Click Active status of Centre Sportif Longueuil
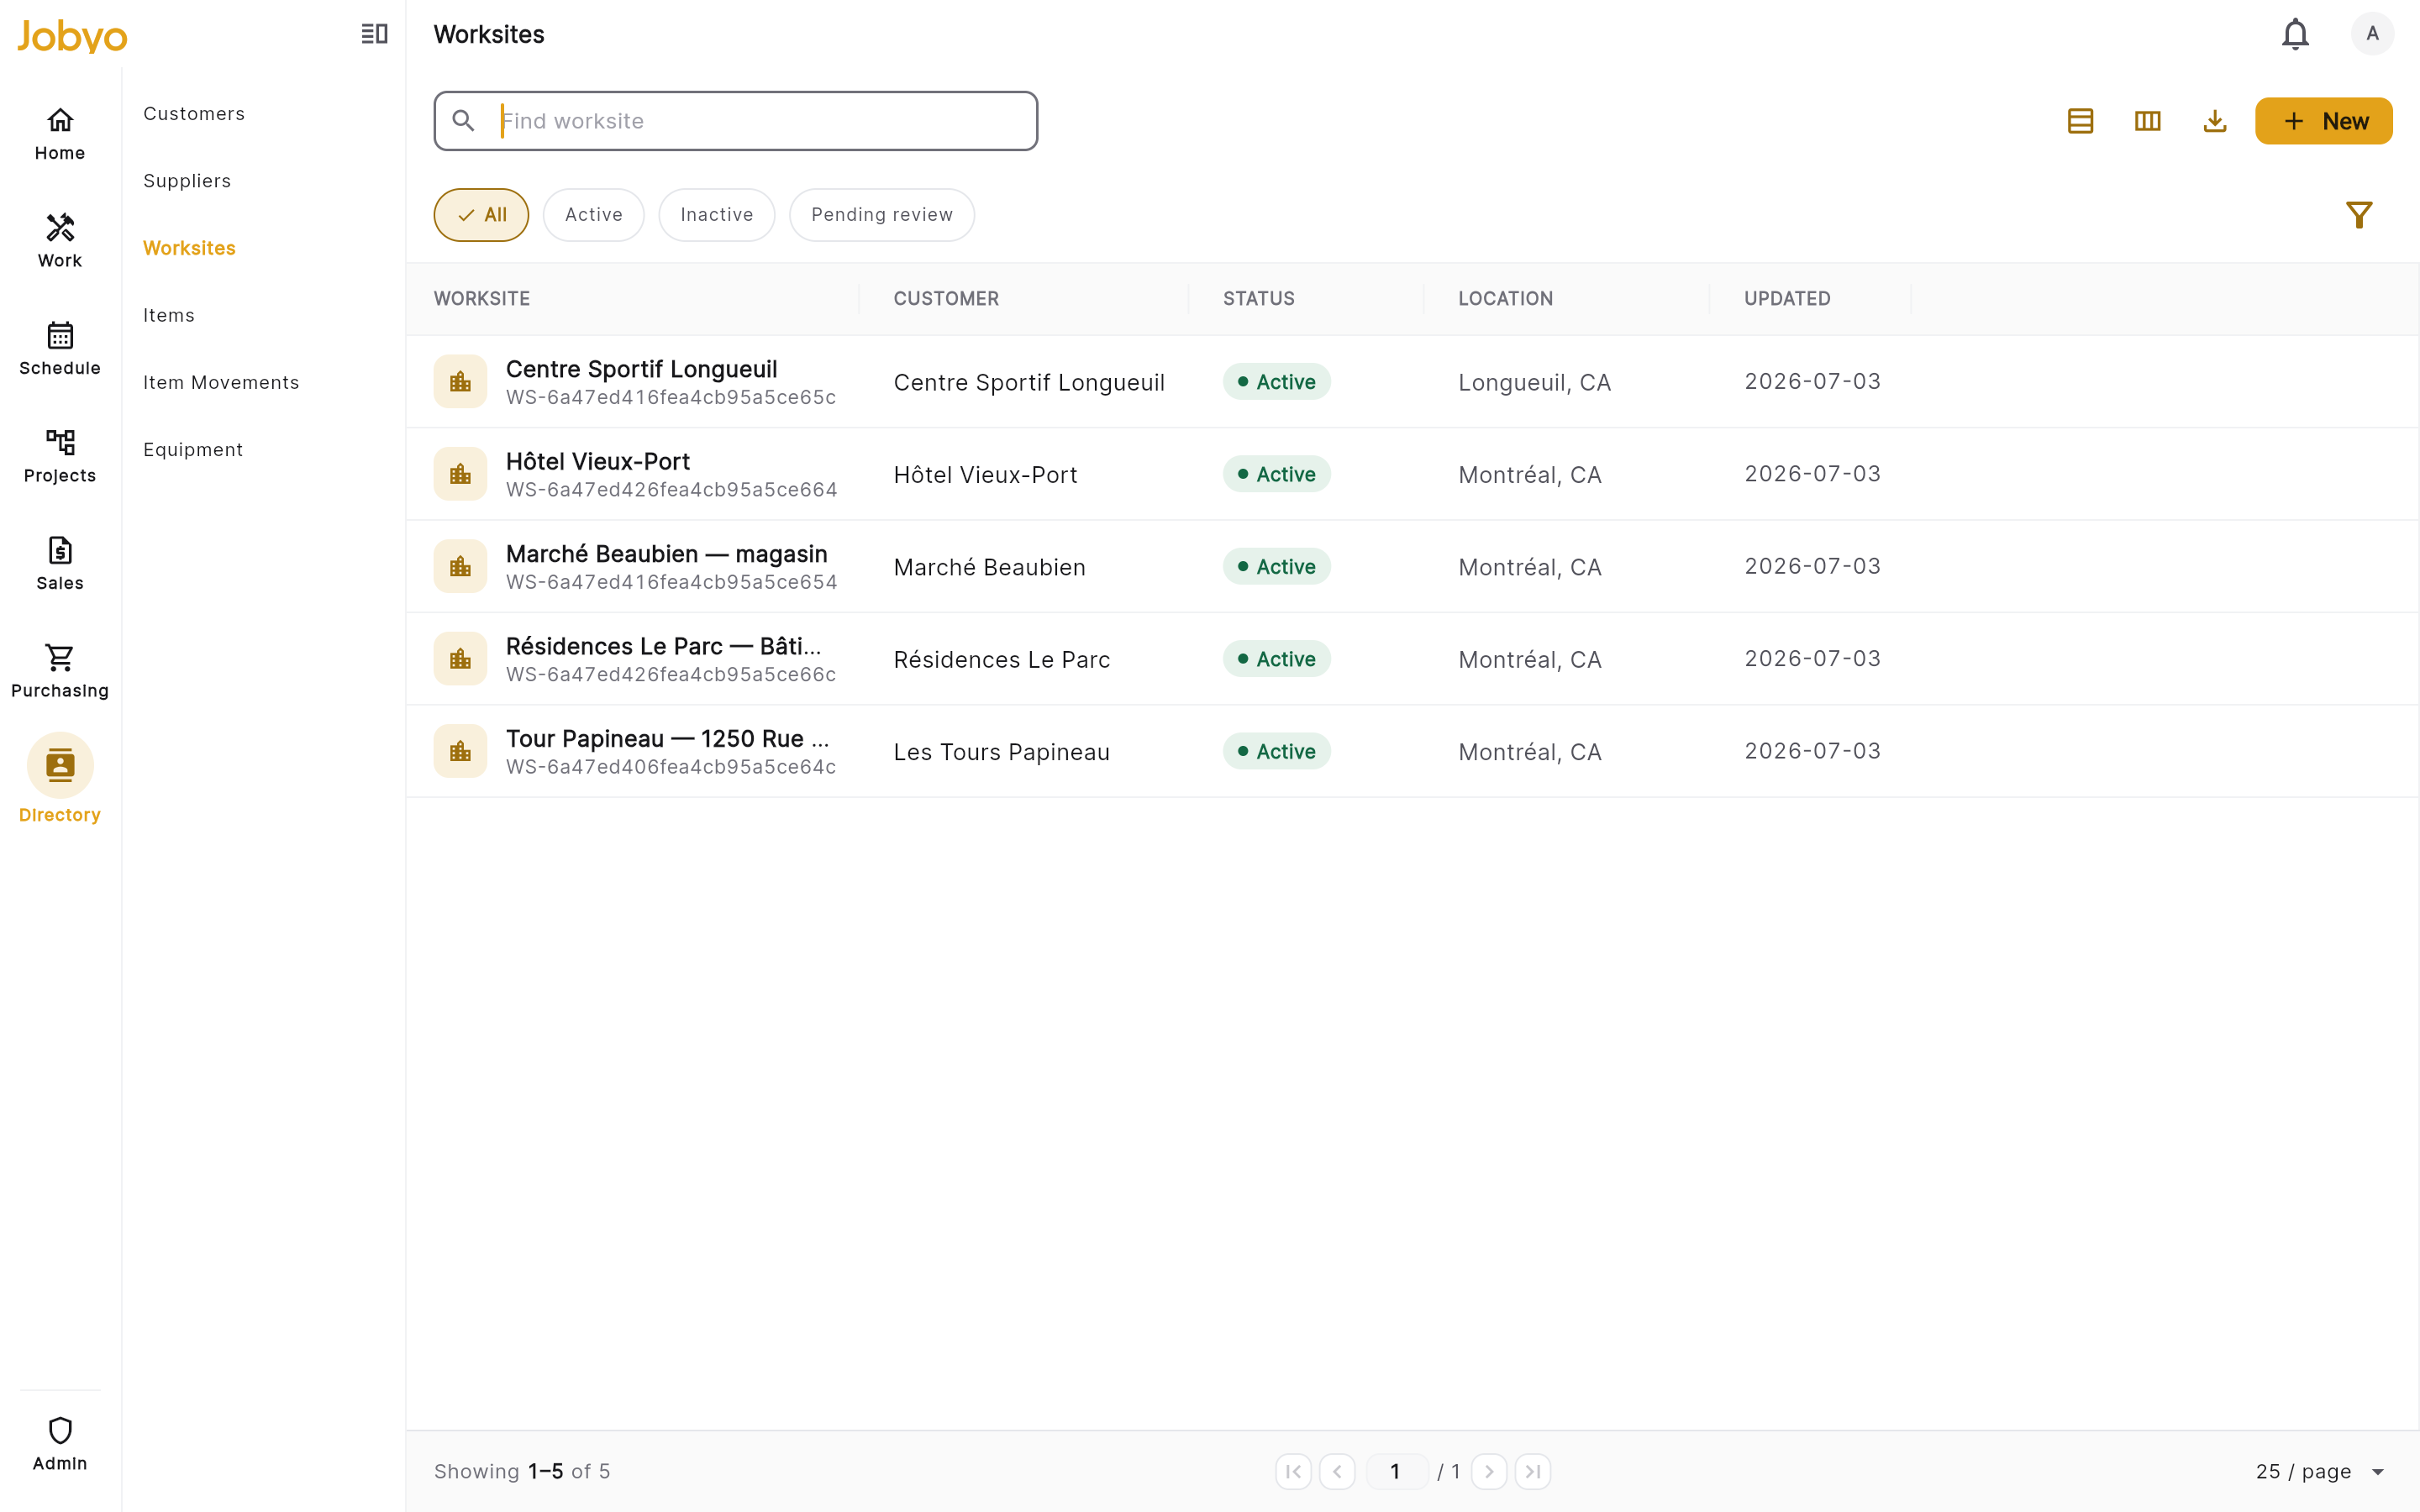The width and height of the screenshot is (2420, 1512). [1276, 381]
